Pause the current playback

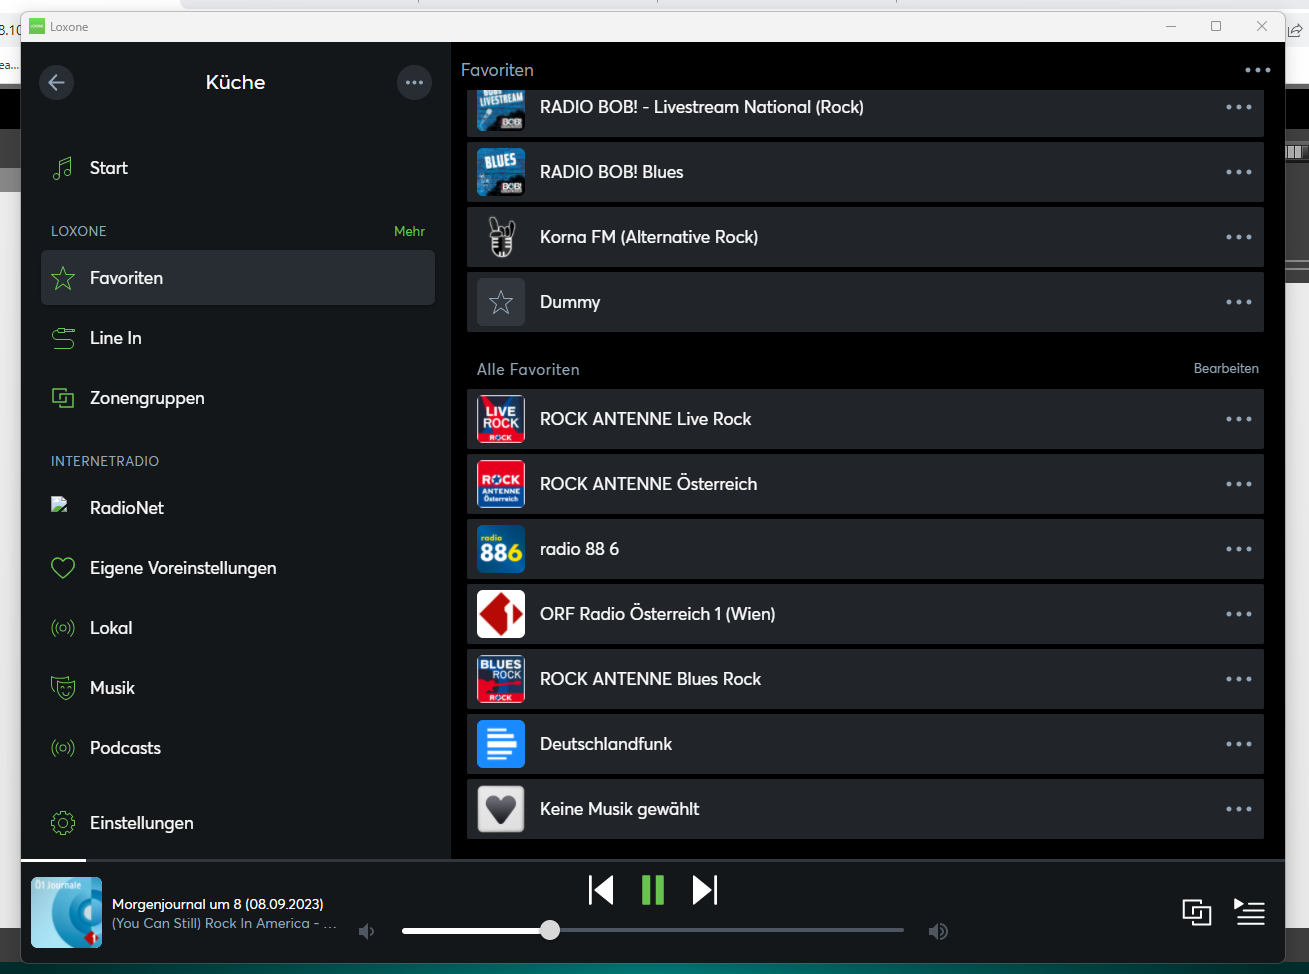click(653, 890)
